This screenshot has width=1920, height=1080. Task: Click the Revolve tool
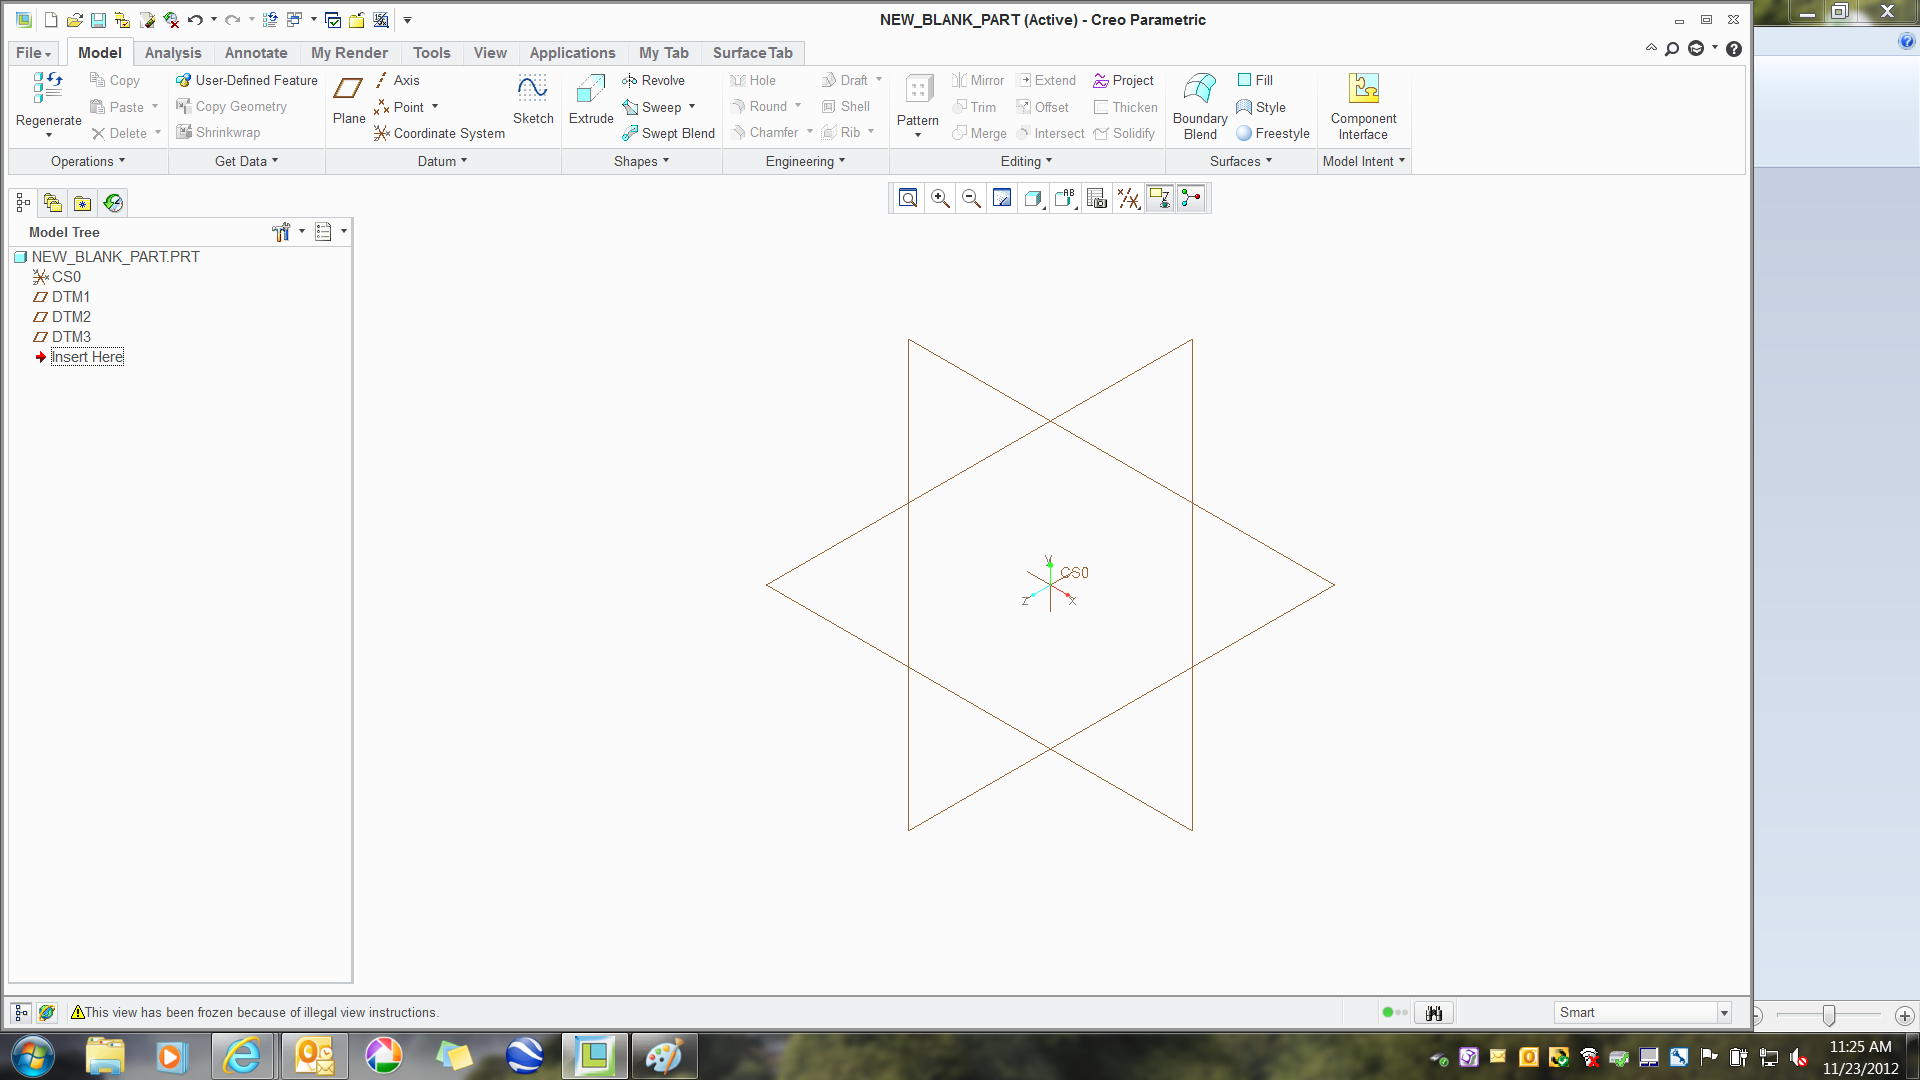click(653, 80)
